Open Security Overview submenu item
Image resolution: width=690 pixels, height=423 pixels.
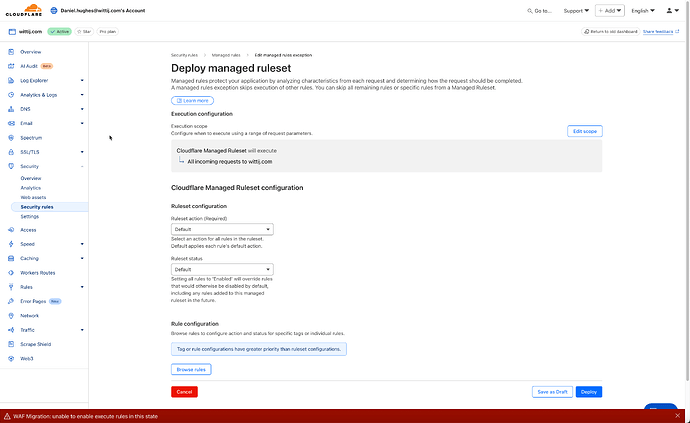31,178
